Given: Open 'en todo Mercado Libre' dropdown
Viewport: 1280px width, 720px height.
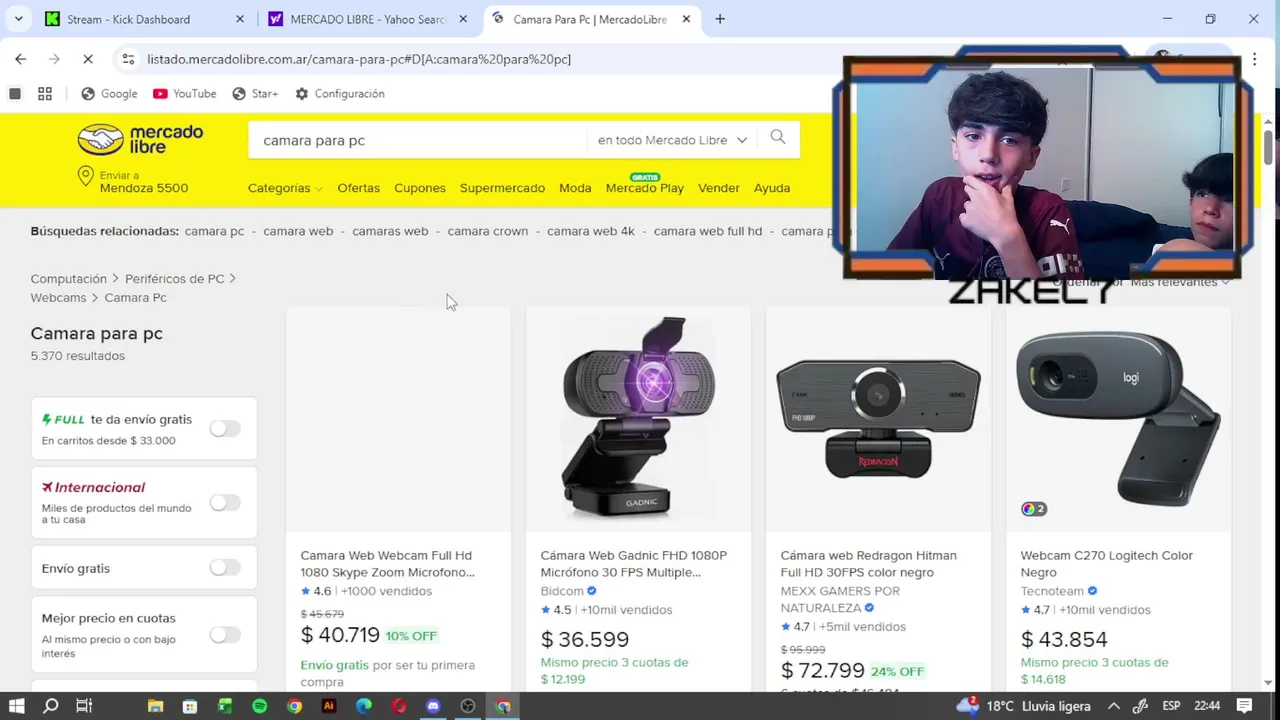Looking at the screenshot, I should click(x=672, y=140).
